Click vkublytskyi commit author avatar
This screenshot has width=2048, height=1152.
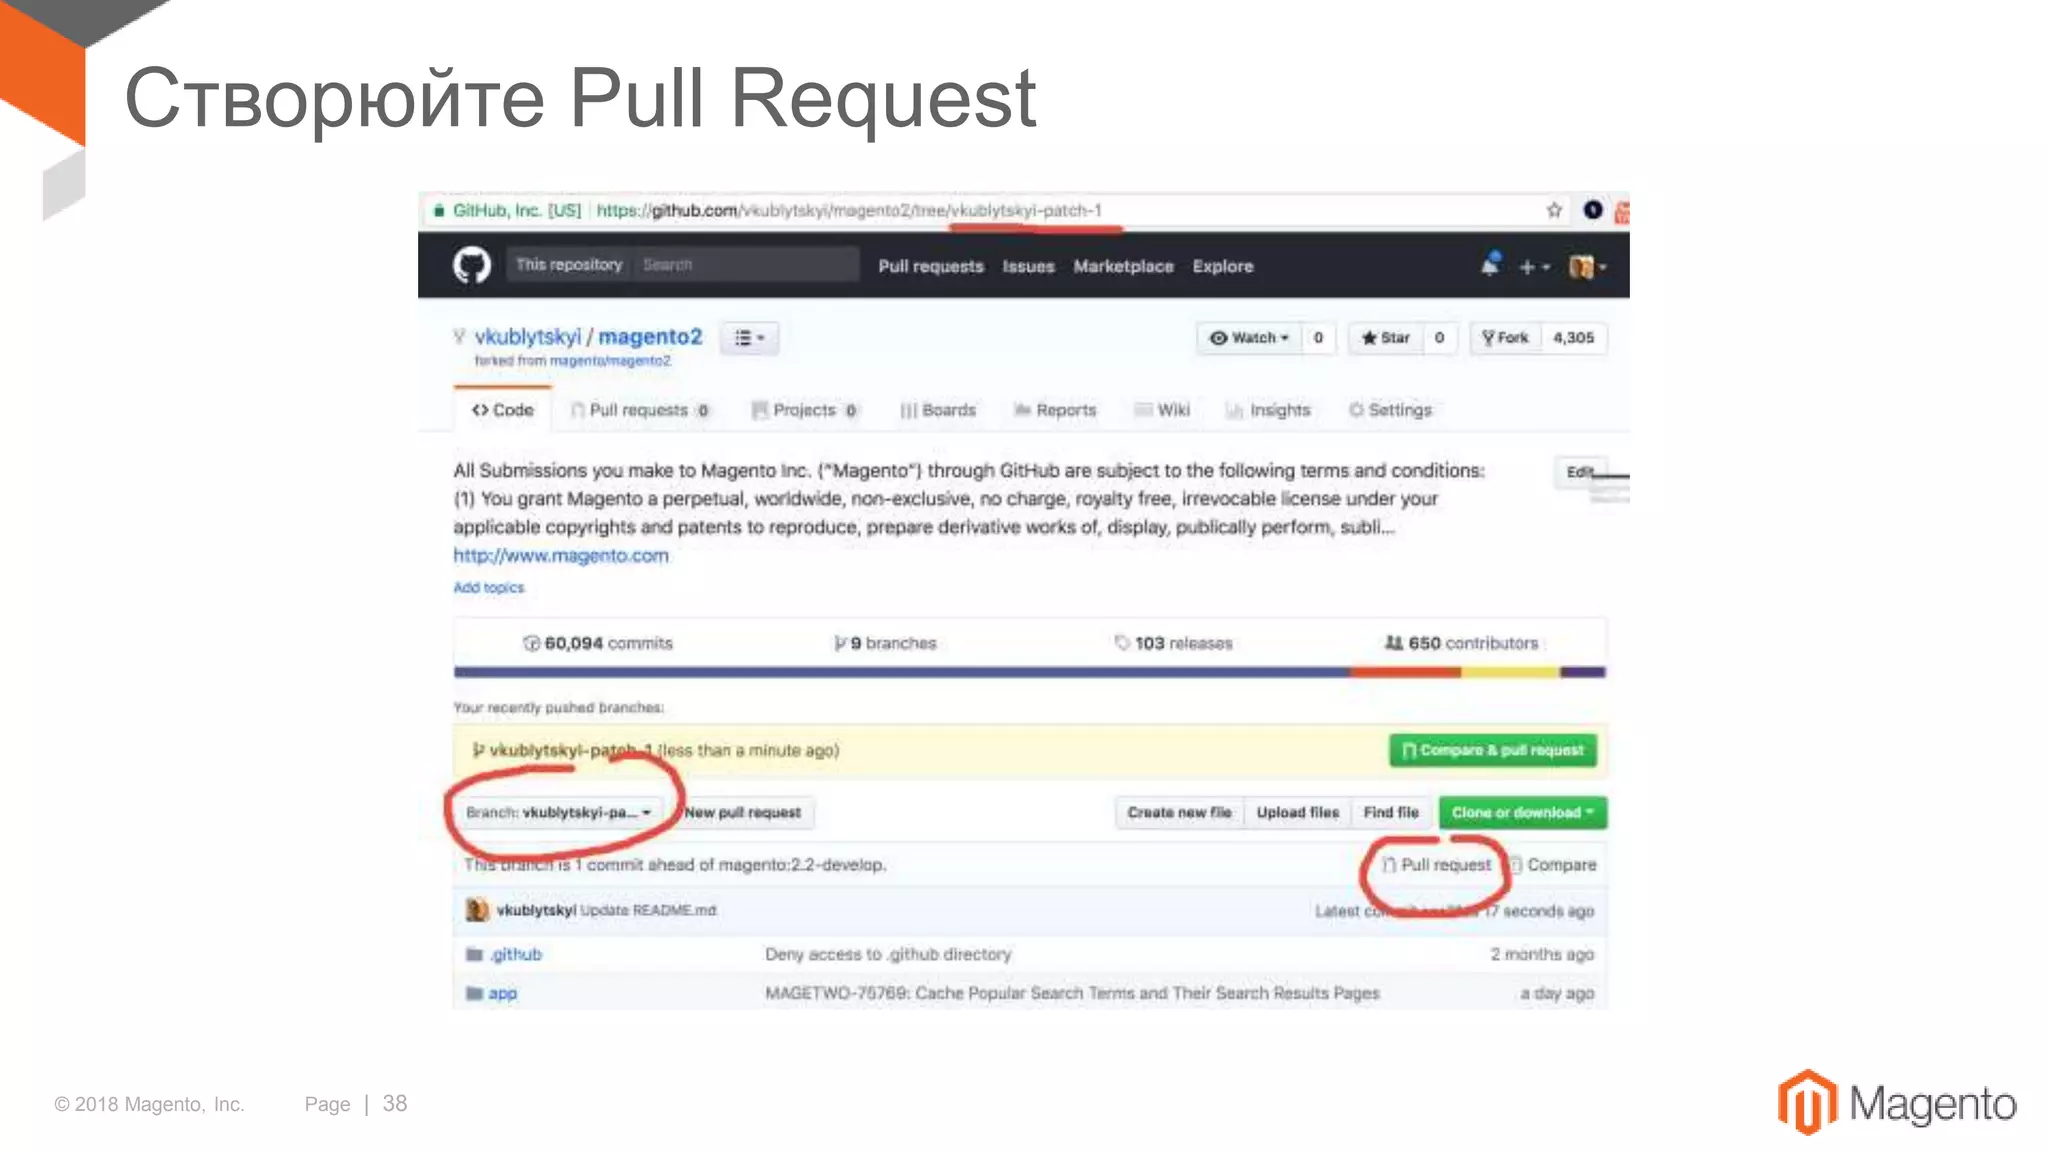[x=477, y=910]
